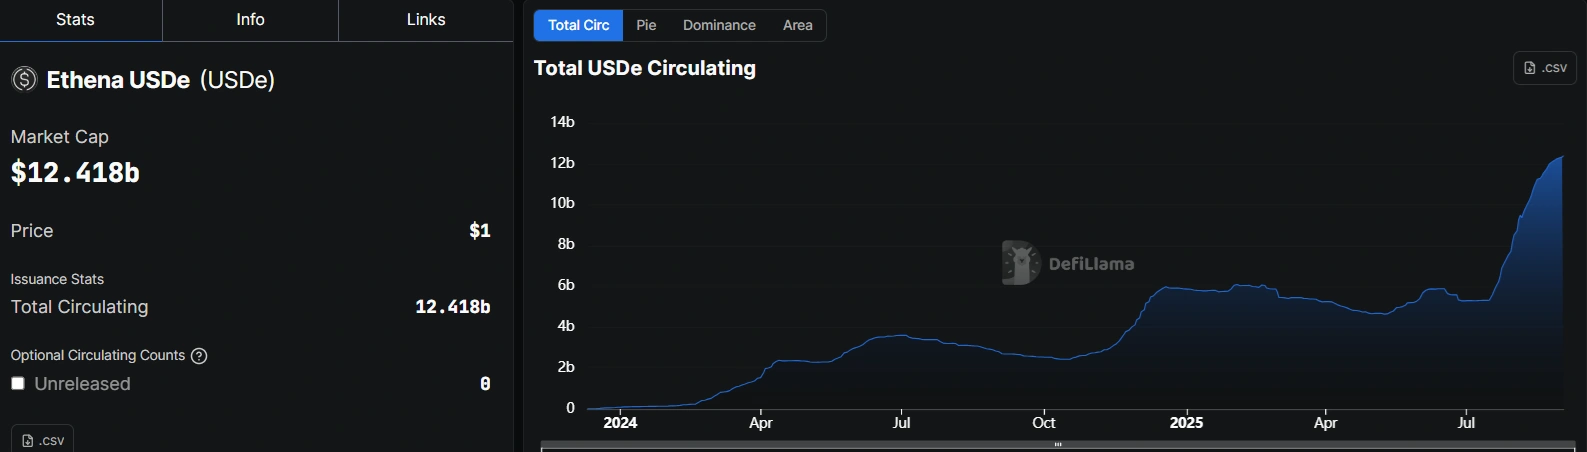1587x452 pixels.
Task: Switch to the Info tab
Action: coord(250,20)
